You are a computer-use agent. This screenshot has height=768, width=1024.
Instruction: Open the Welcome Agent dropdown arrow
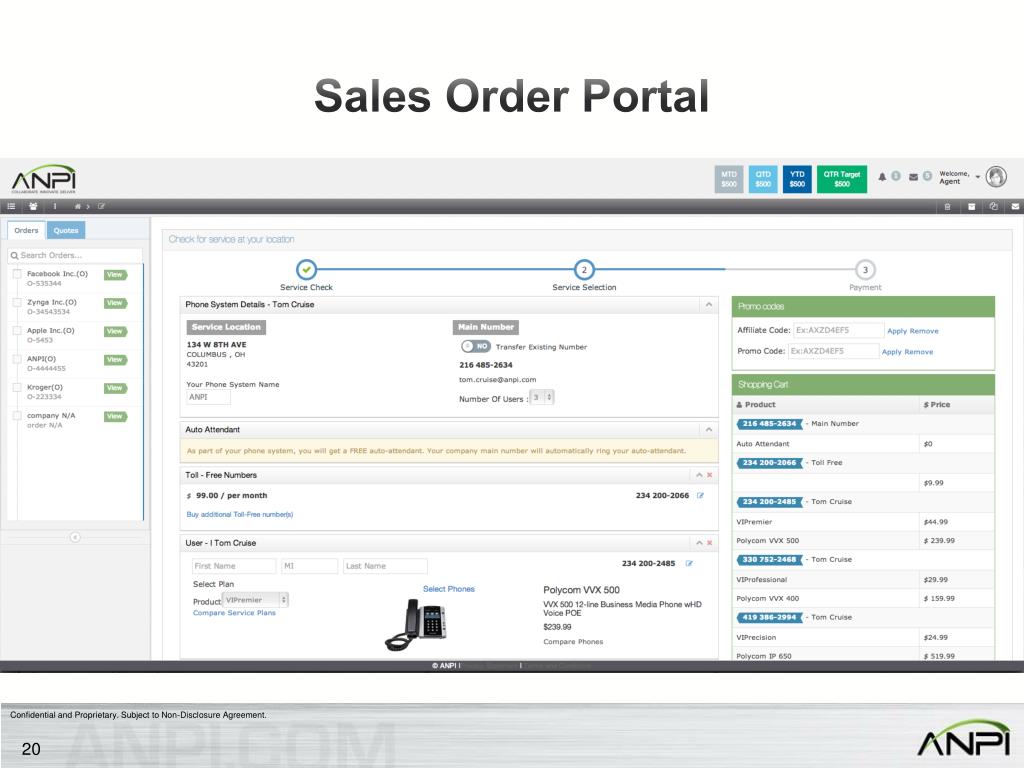click(x=978, y=177)
